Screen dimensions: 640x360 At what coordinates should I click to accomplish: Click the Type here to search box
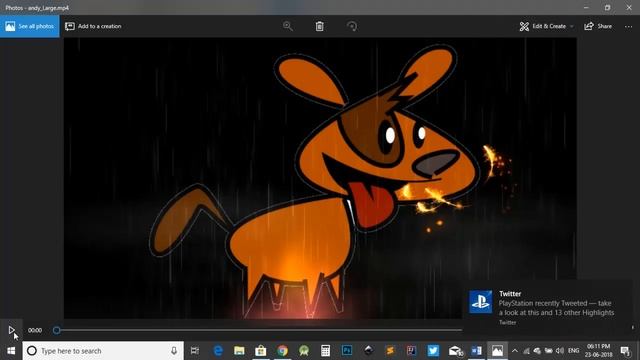pos(103,351)
